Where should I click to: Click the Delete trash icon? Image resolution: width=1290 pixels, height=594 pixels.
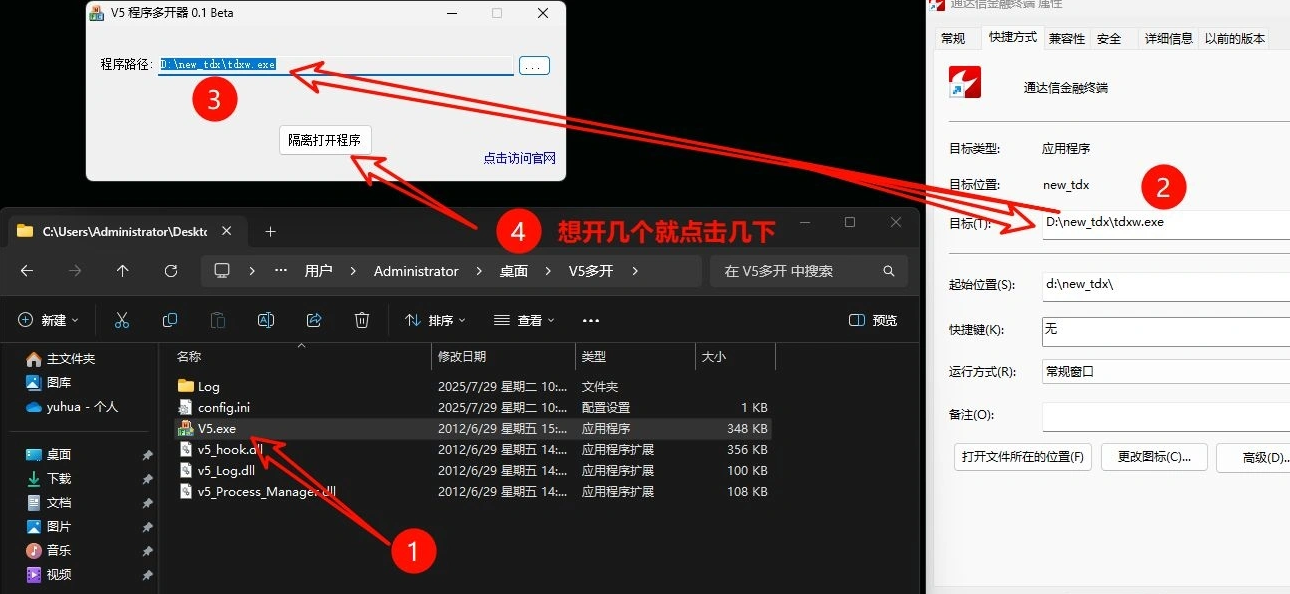pos(360,320)
